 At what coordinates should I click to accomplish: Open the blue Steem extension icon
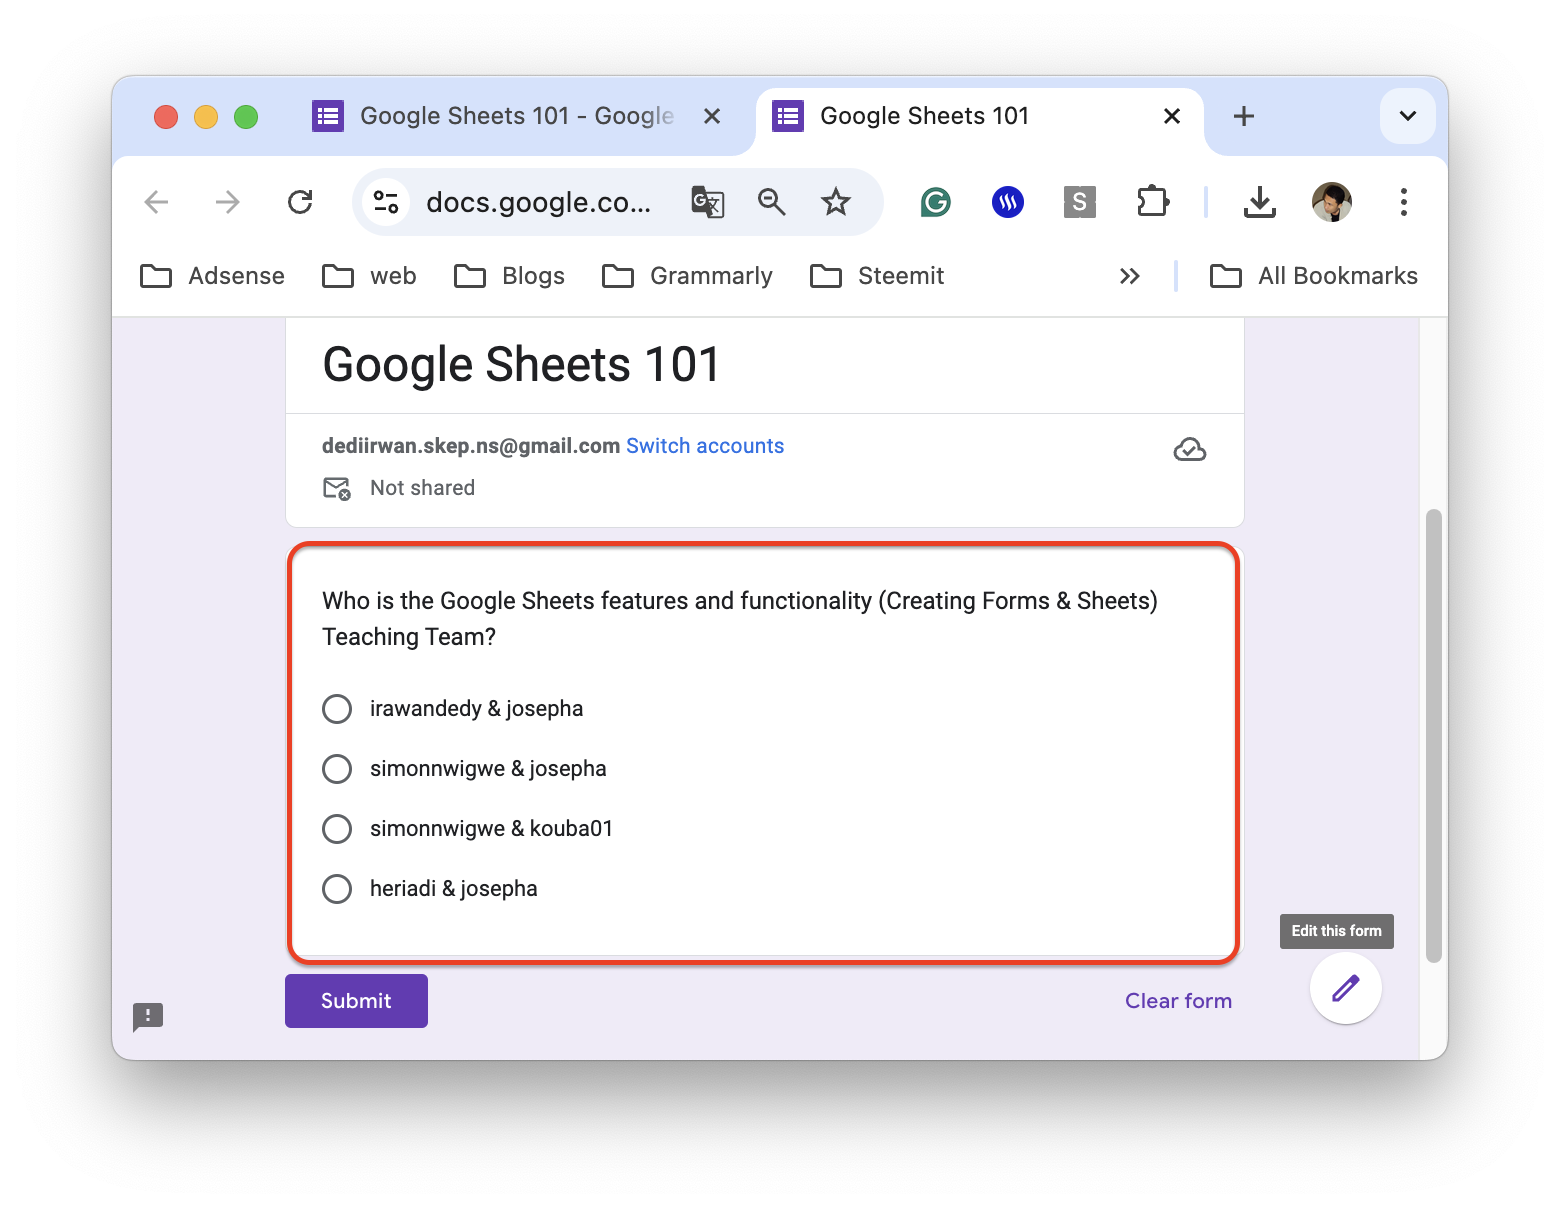1008,202
